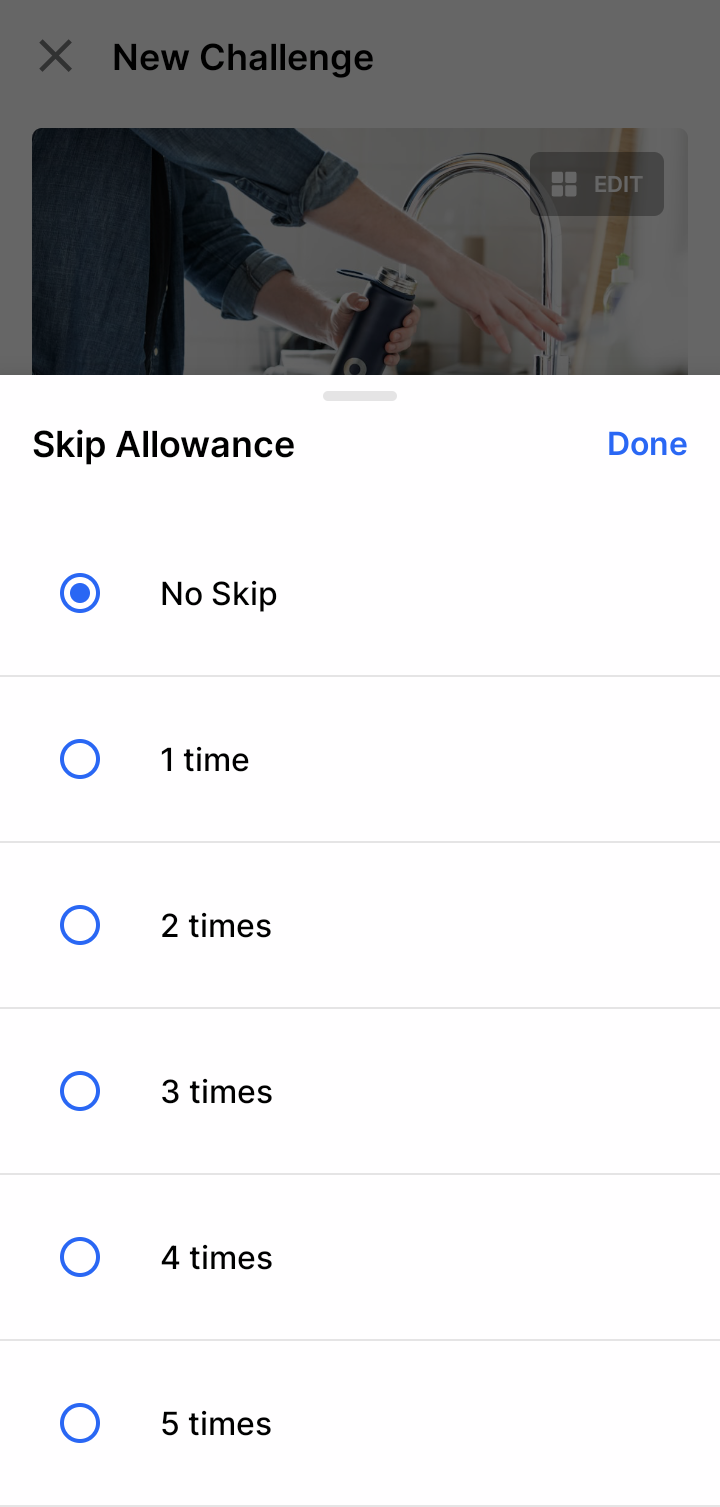Tap the New Challenge header title
This screenshot has width=720, height=1507.
[243, 58]
